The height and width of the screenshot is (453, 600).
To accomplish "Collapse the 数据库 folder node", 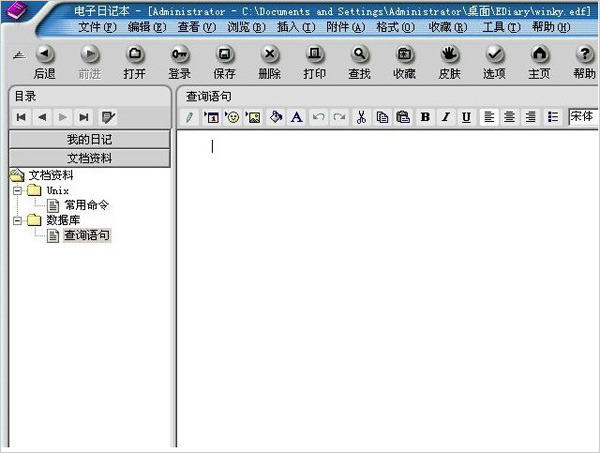I will (17, 220).
